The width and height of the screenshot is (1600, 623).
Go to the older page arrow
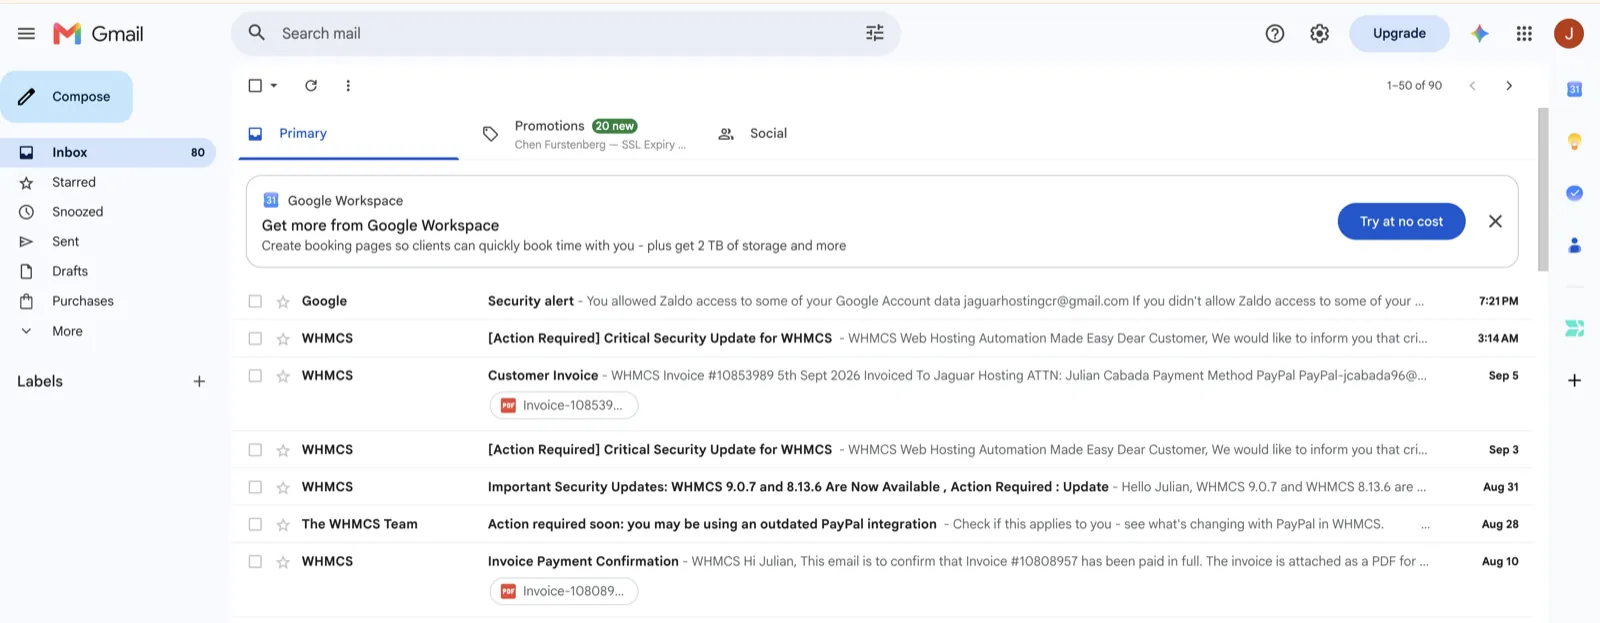[x=1509, y=85]
